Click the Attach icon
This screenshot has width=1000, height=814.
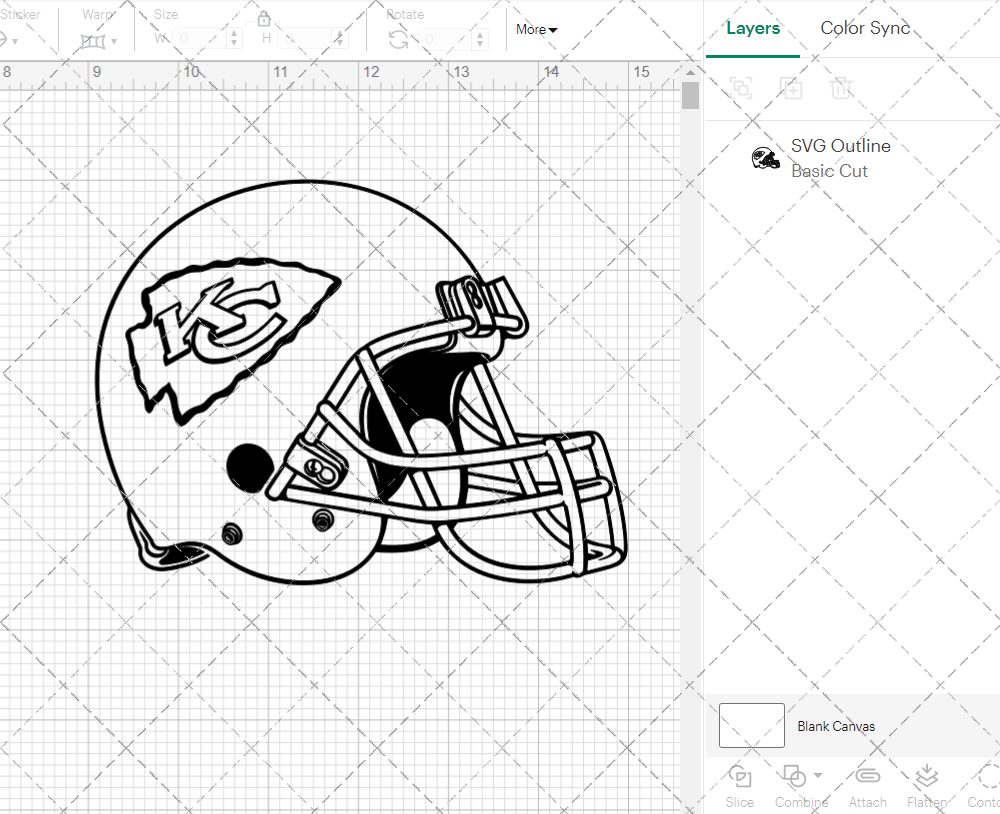(x=867, y=786)
